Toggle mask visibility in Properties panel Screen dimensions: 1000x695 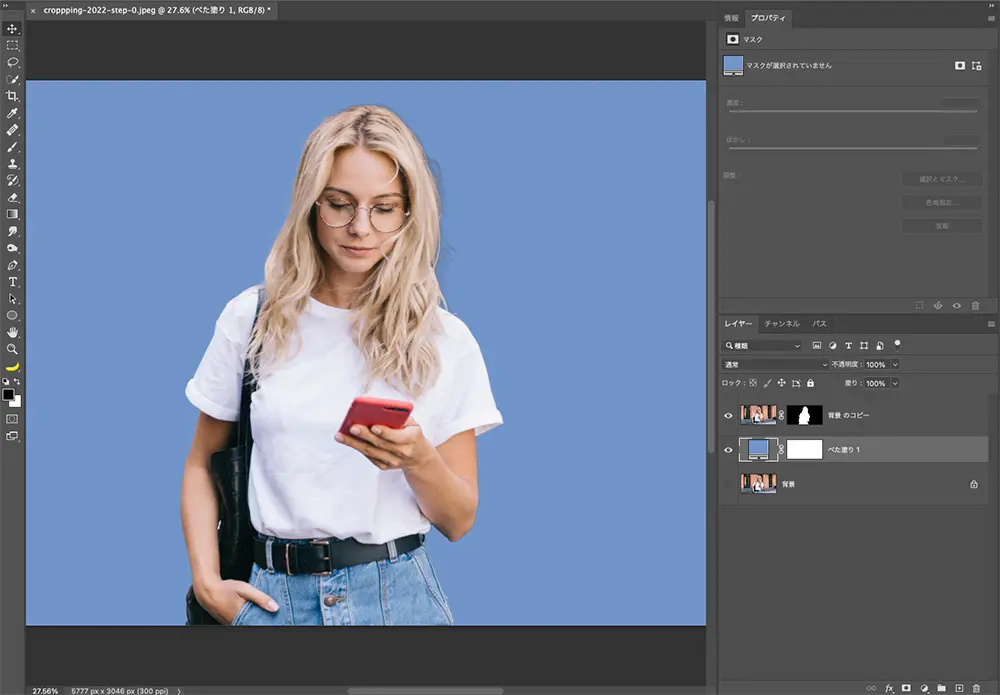[x=957, y=306]
